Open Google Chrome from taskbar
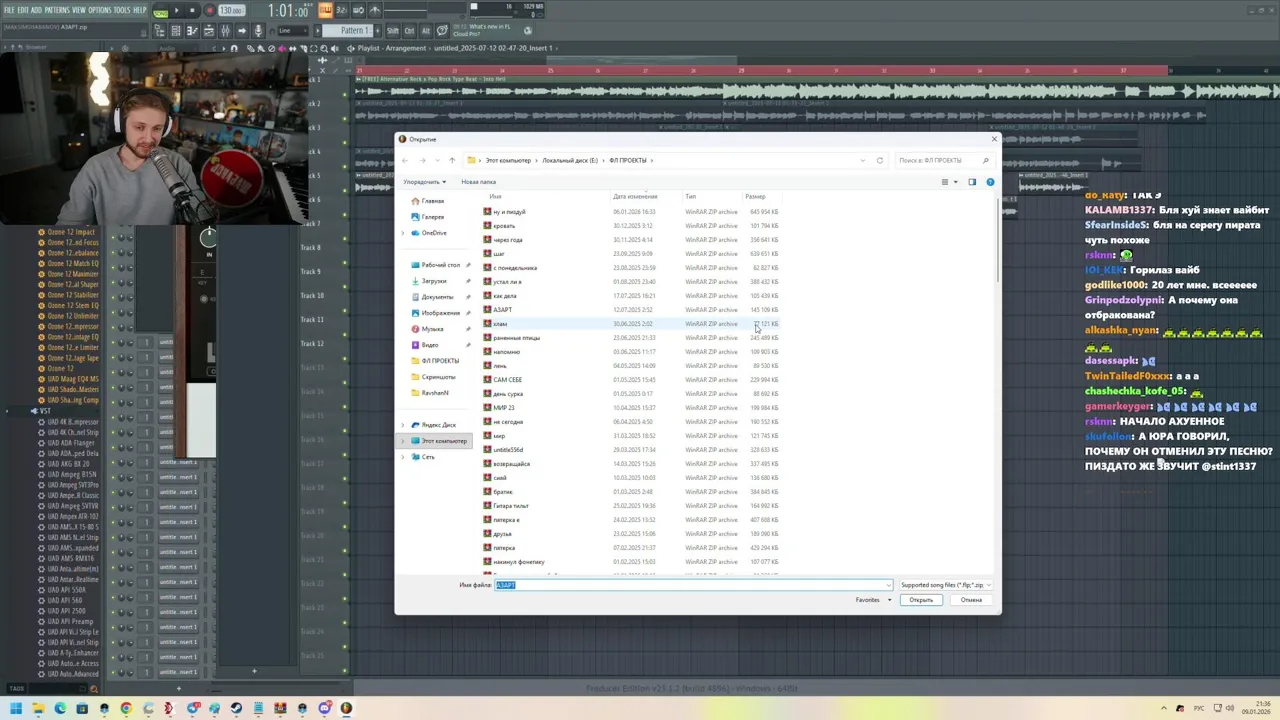Viewport: 1280px width, 720px height. point(126,709)
